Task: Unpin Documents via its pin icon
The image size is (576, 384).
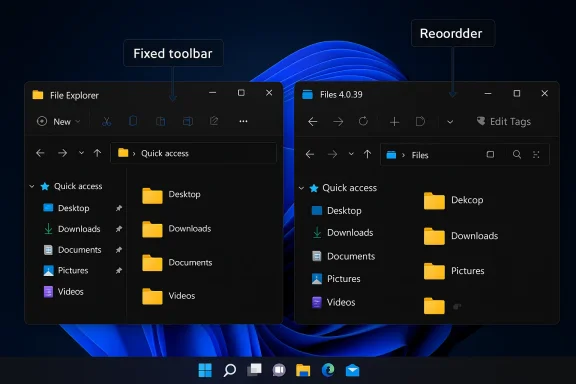Action: point(118,250)
